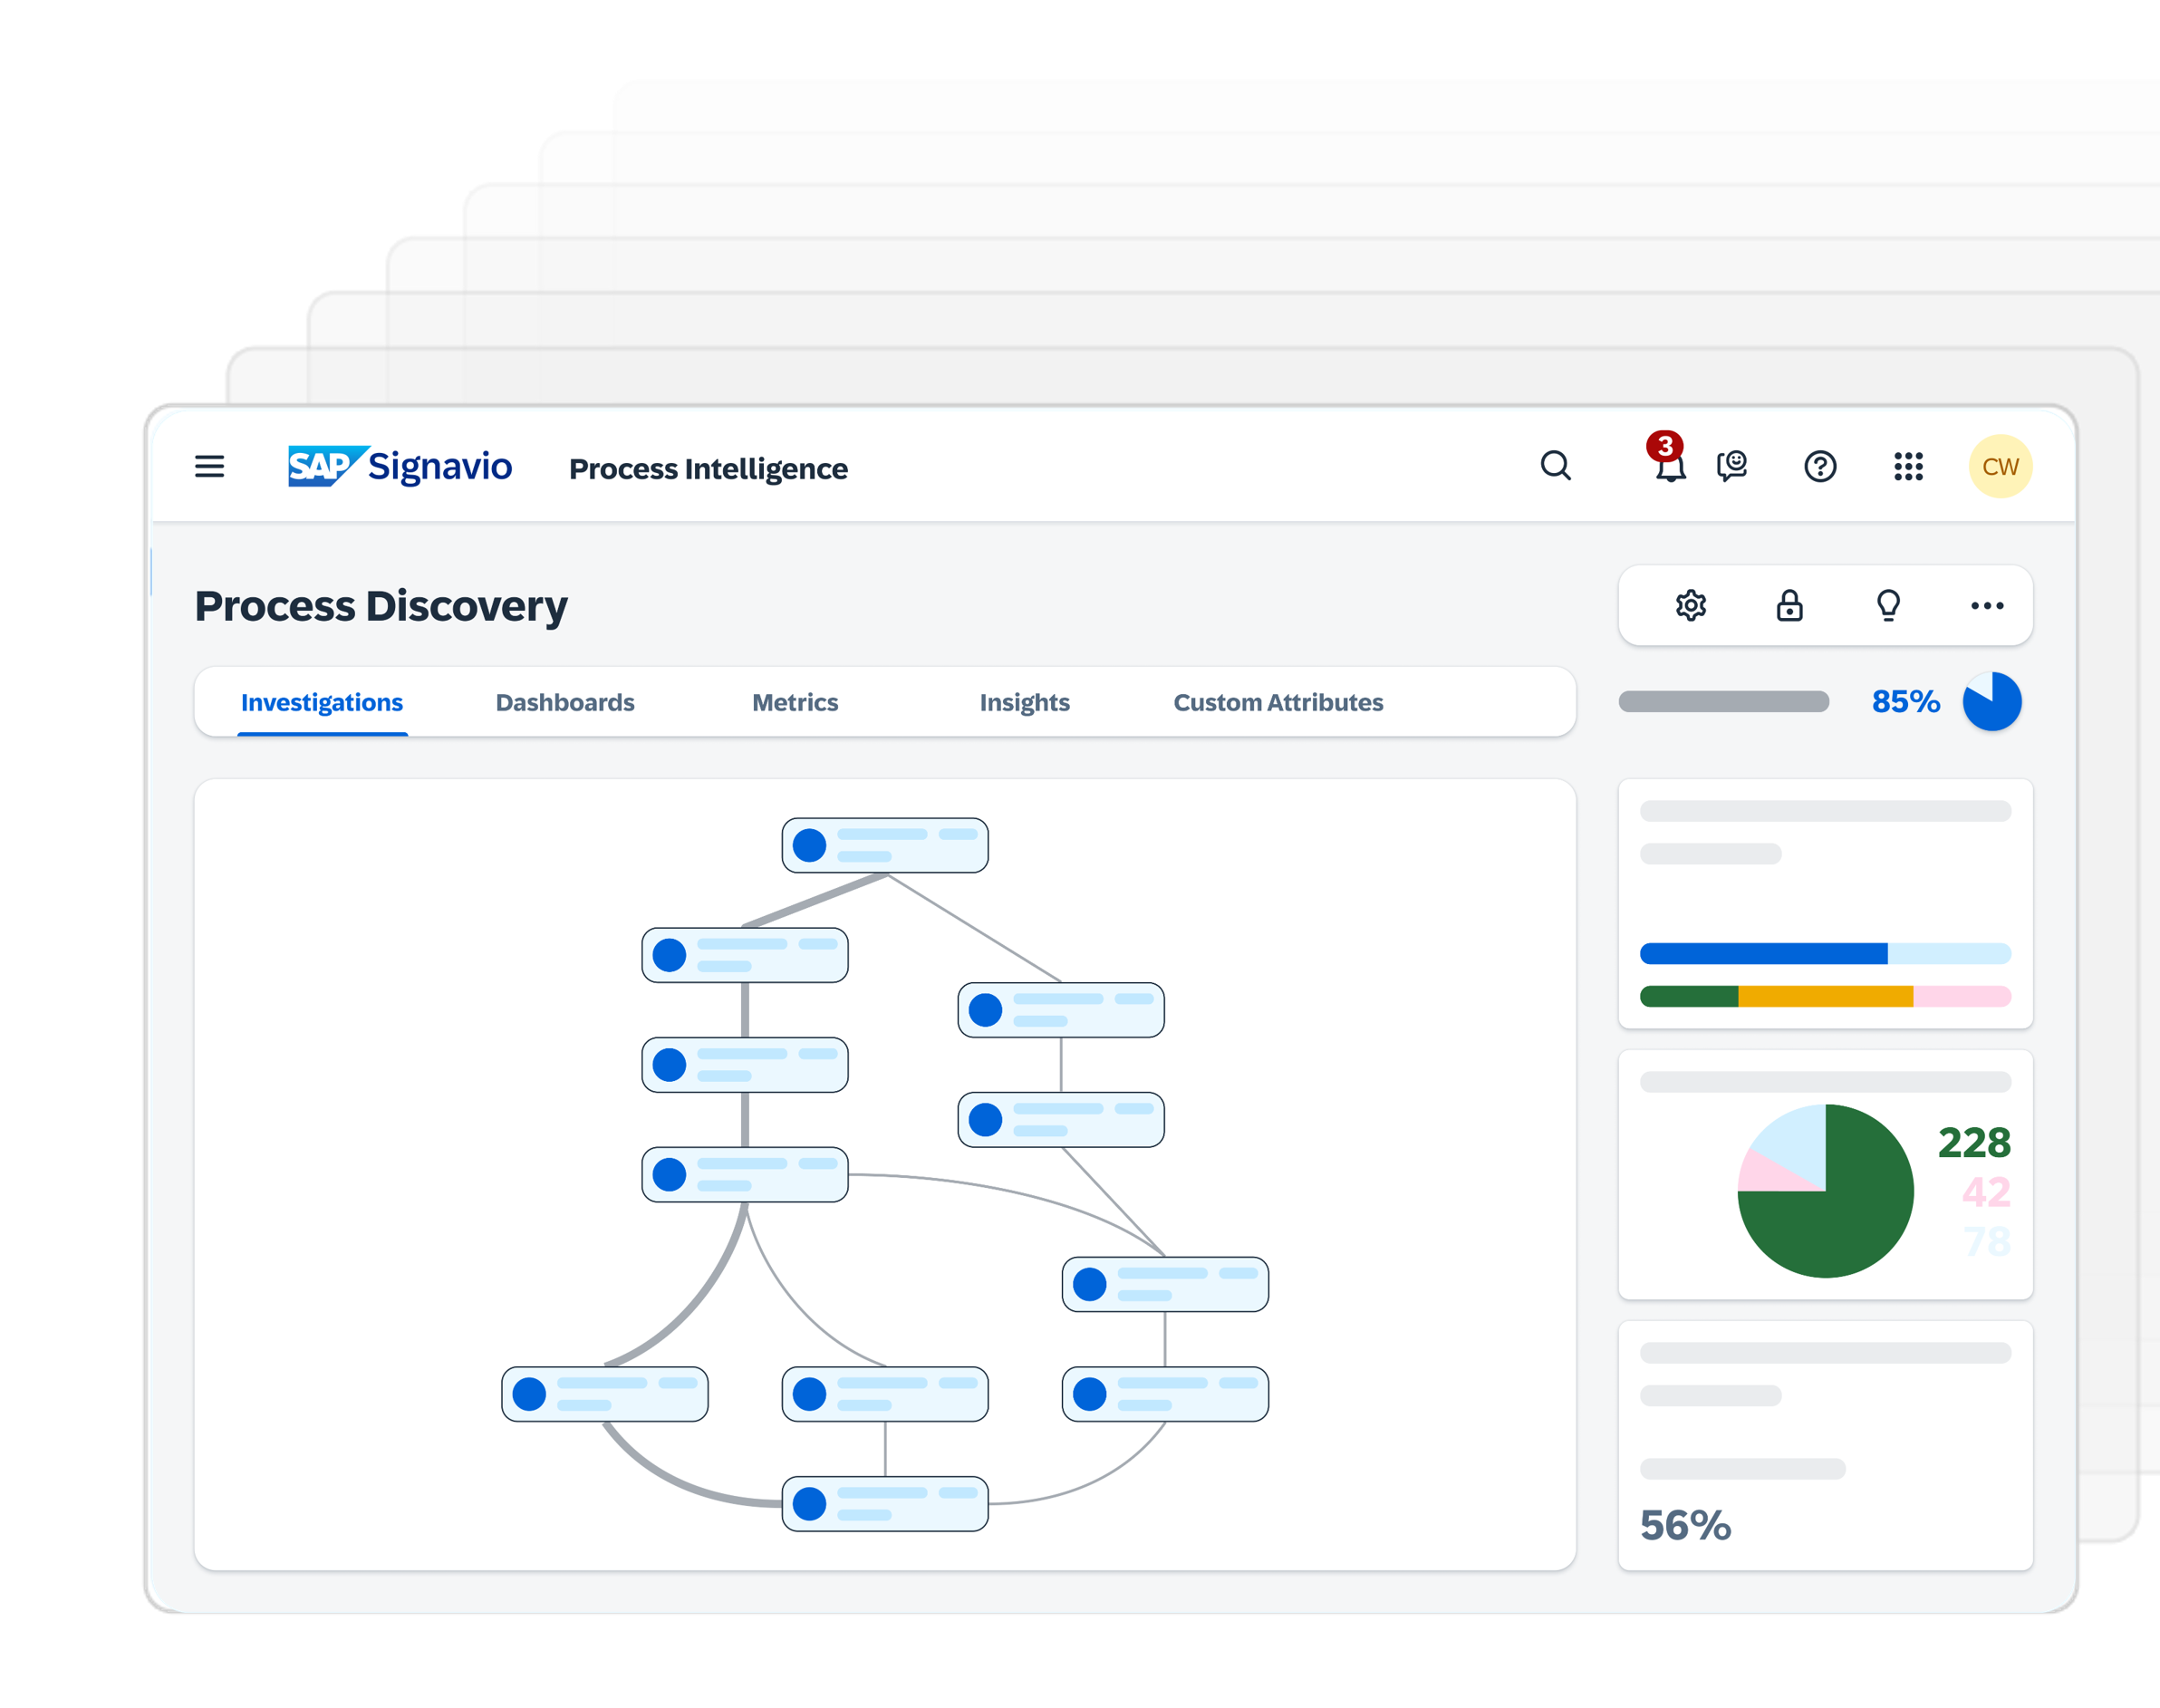Switch to the Dashboards tab
Viewport: 2160px width, 1708px height.
[x=565, y=702]
